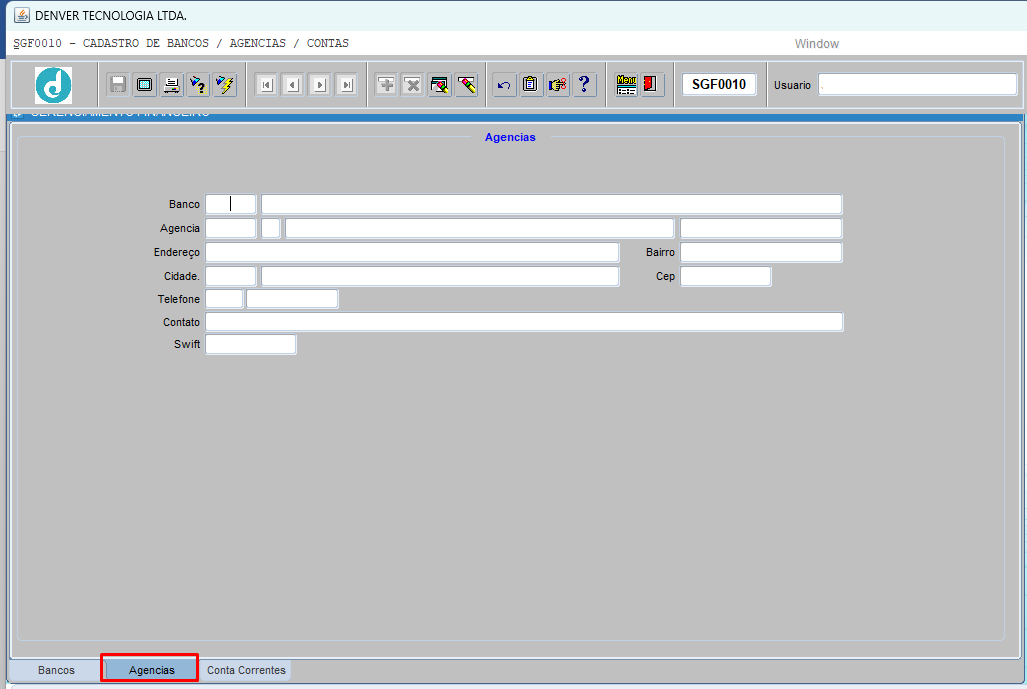Open the Conta Correntes tab
Viewport: 1027px width, 689px height.
(246, 670)
